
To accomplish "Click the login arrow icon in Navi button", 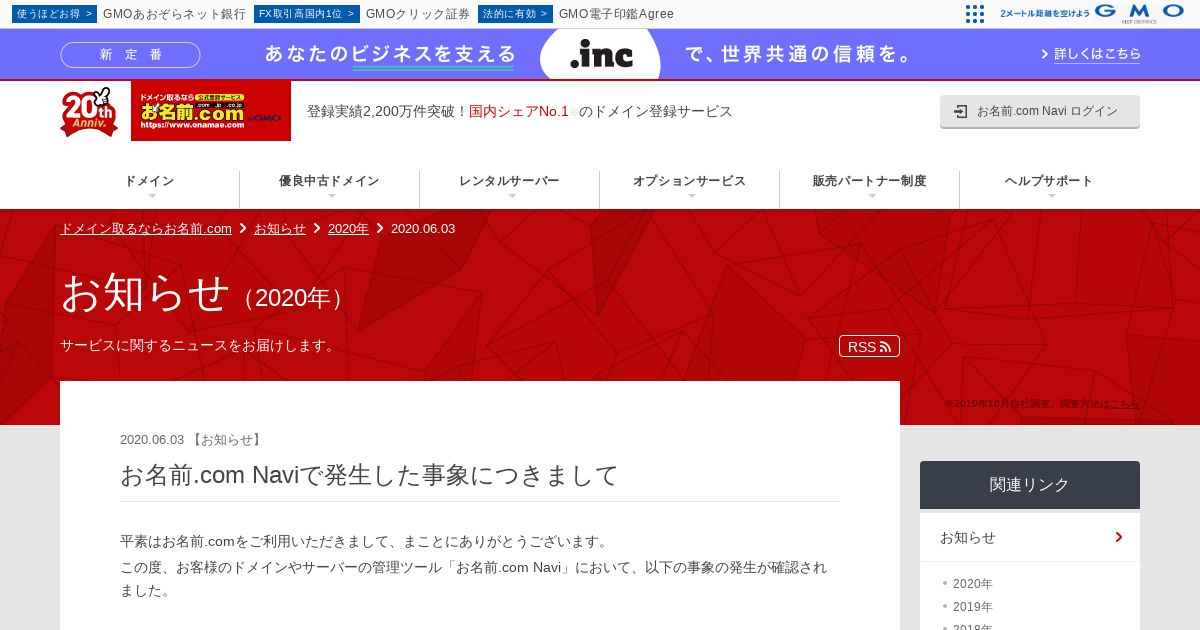I will (x=961, y=111).
